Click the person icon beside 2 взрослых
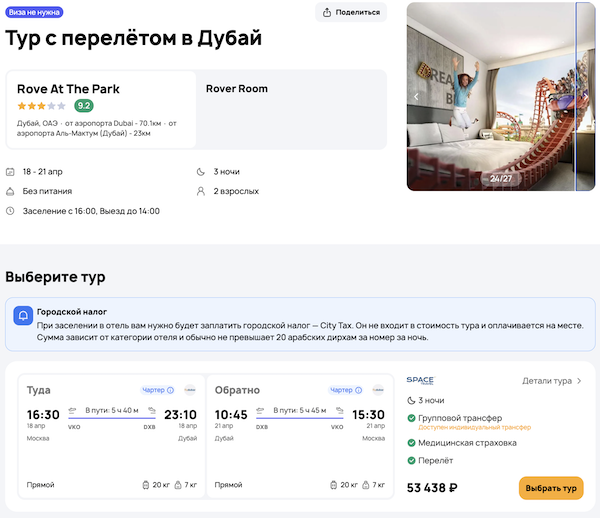600x518 pixels. click(203, 191)
